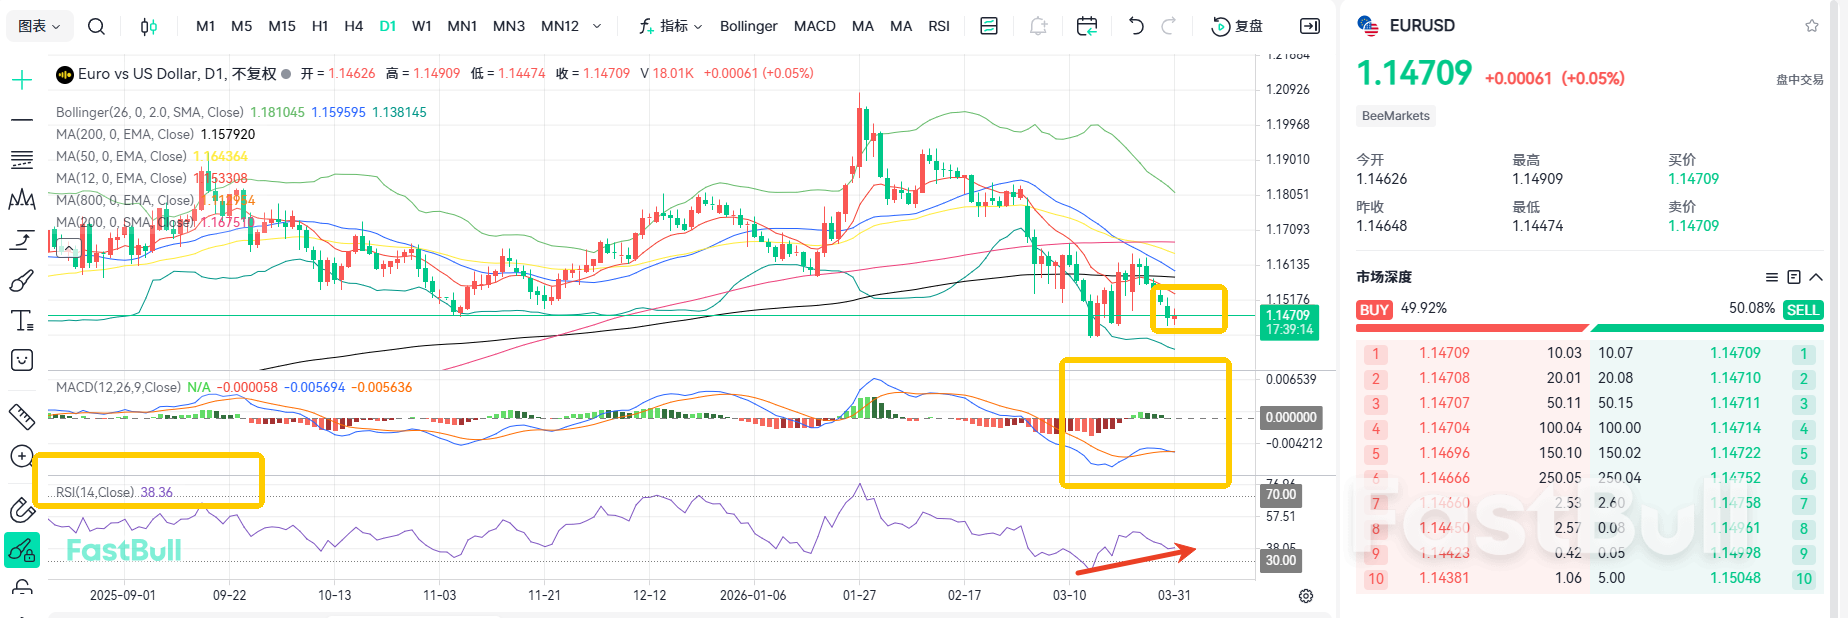Select the brush drawing tool
This screenshot has height=618, width=1848.
pyautogui.click(x=22, y=281)
